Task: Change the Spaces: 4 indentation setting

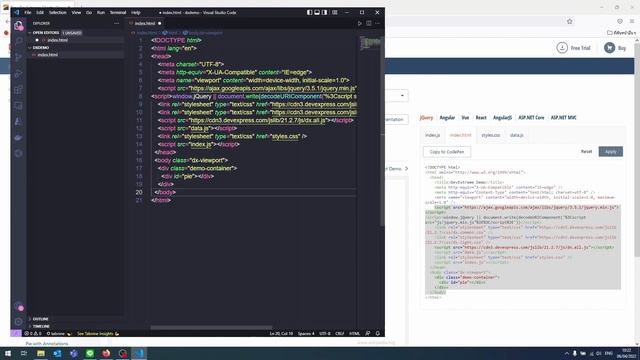Action: 306,333
